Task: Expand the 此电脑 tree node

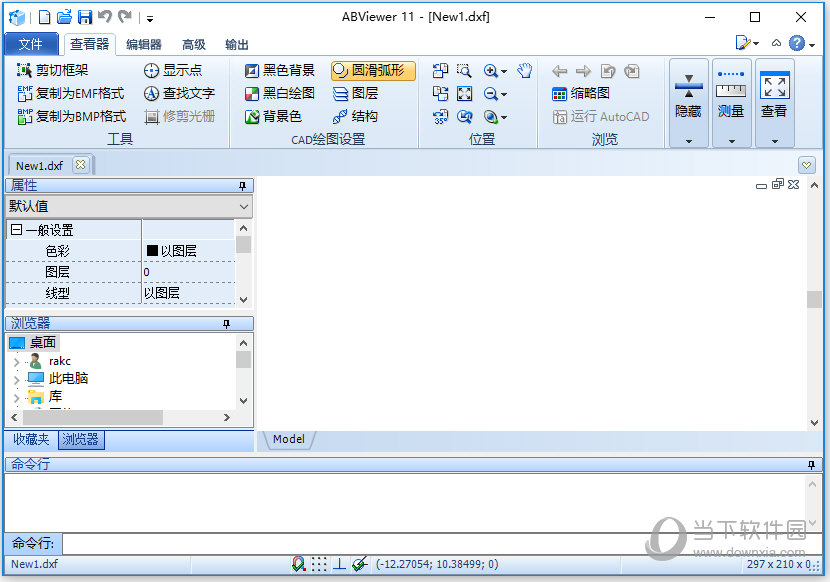Action: point(16,380)
